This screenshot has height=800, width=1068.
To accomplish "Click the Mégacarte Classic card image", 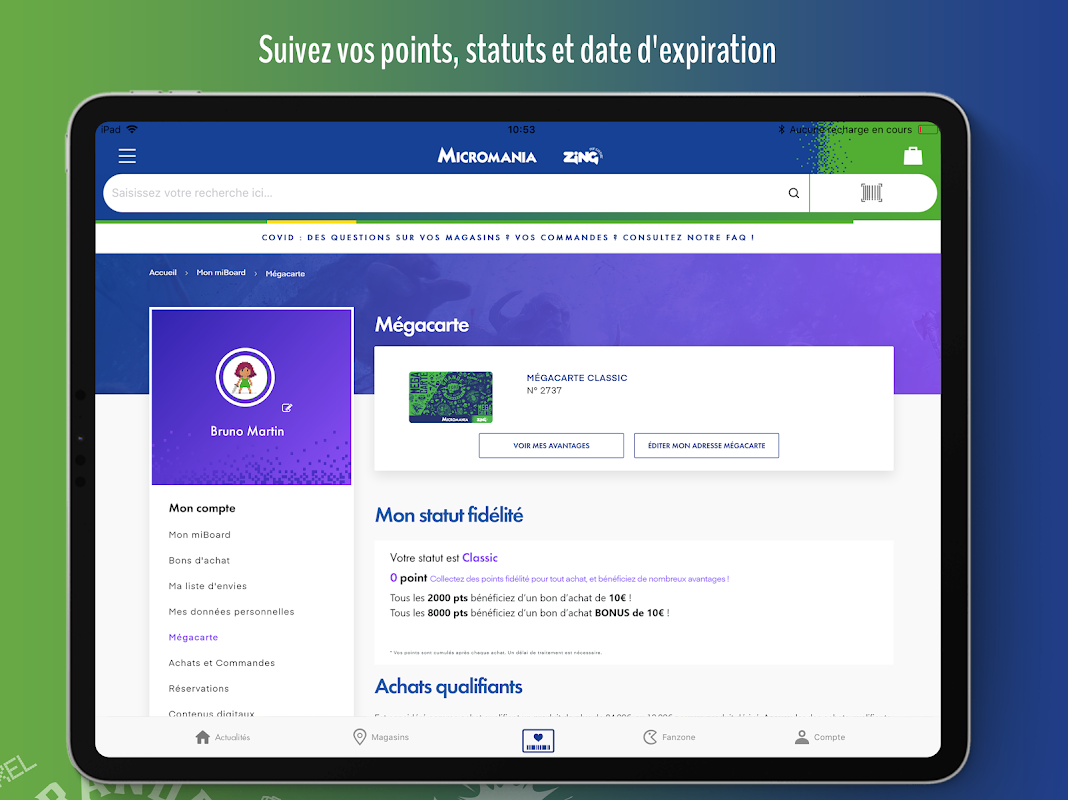I will tap(450, 397).
